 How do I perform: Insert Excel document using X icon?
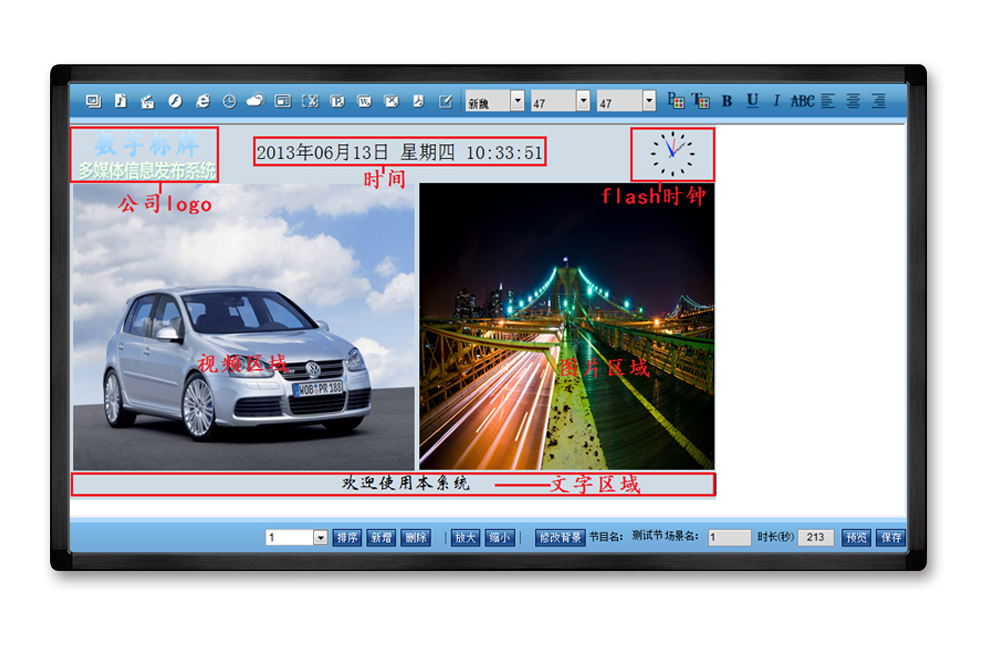[x=310, y=101]
